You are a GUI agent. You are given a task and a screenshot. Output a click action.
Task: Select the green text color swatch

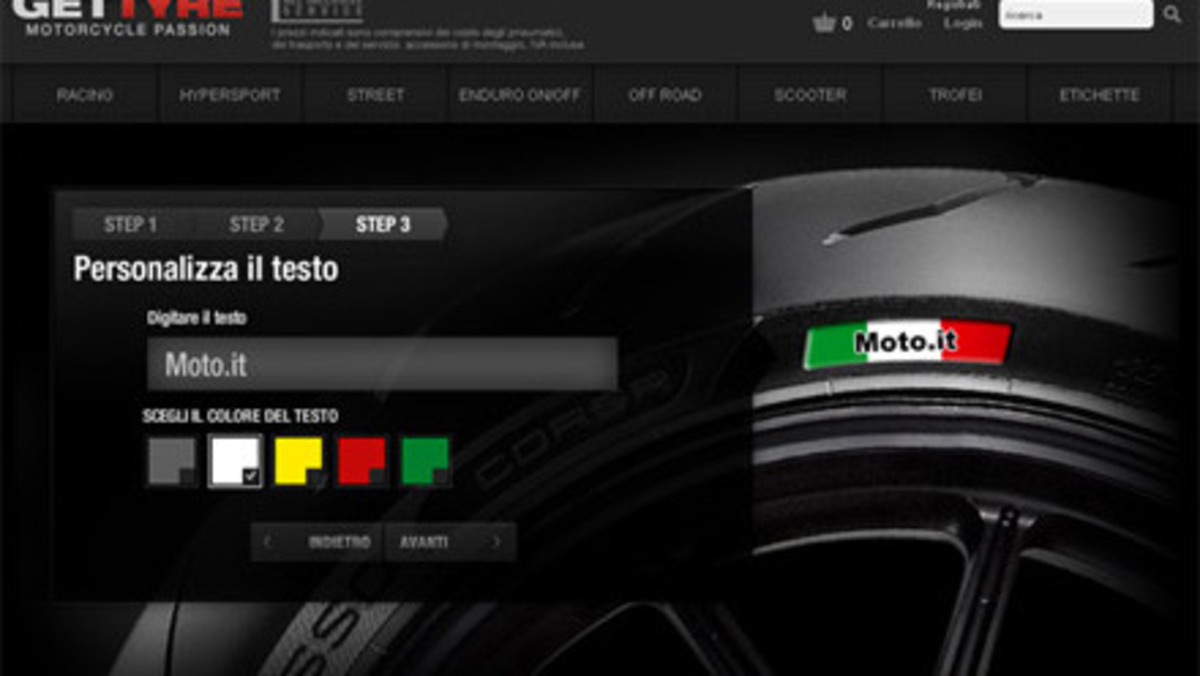425,461
